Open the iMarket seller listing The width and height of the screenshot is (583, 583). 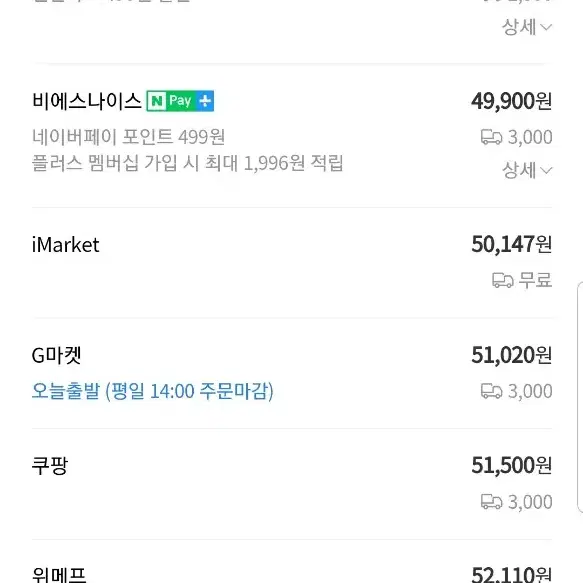click(65, 245)
